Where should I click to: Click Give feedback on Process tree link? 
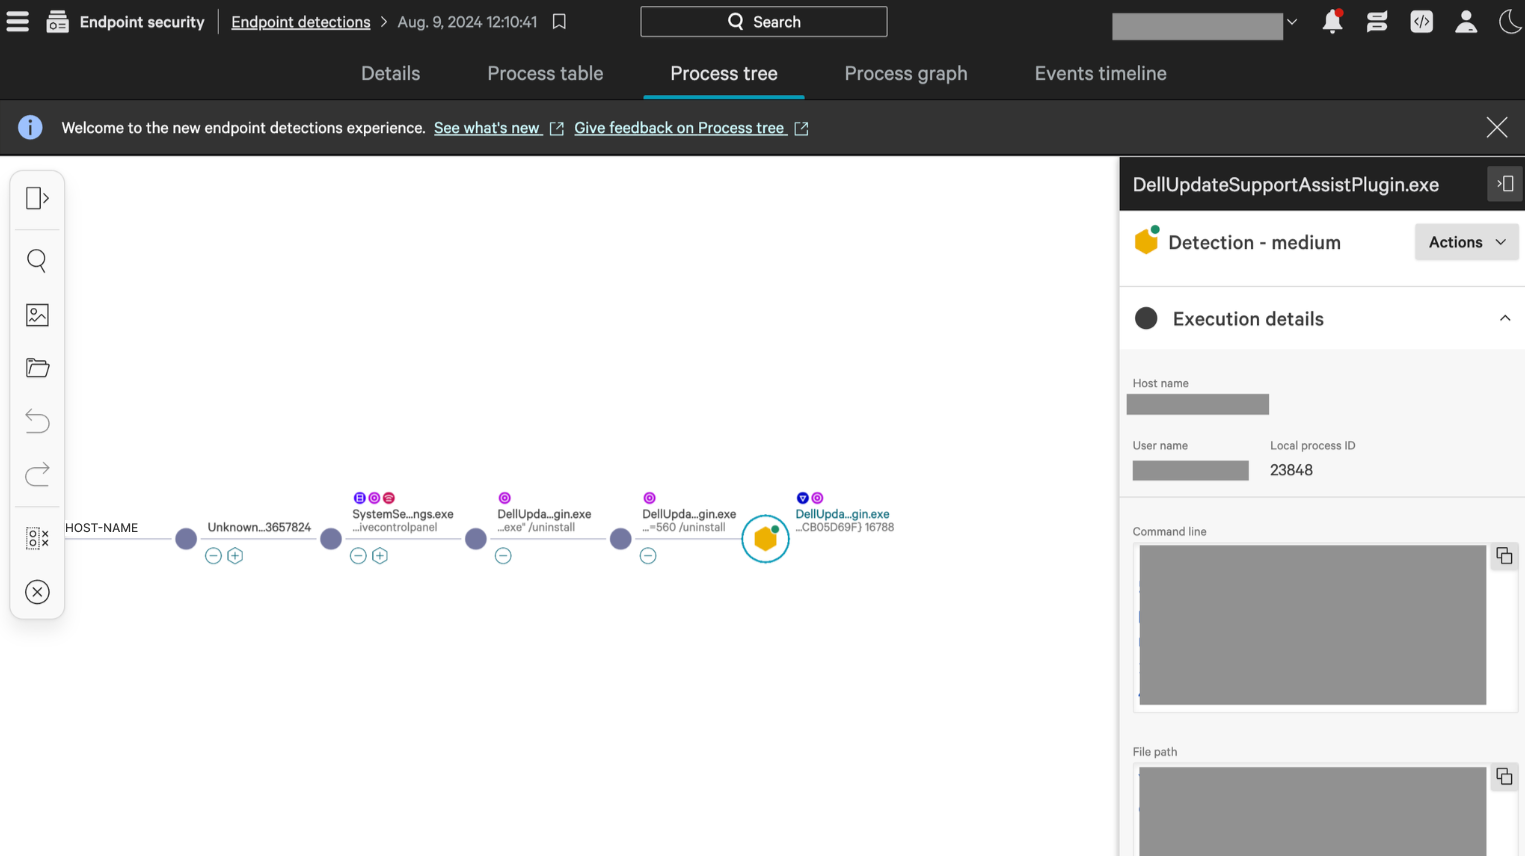point(679,128)
